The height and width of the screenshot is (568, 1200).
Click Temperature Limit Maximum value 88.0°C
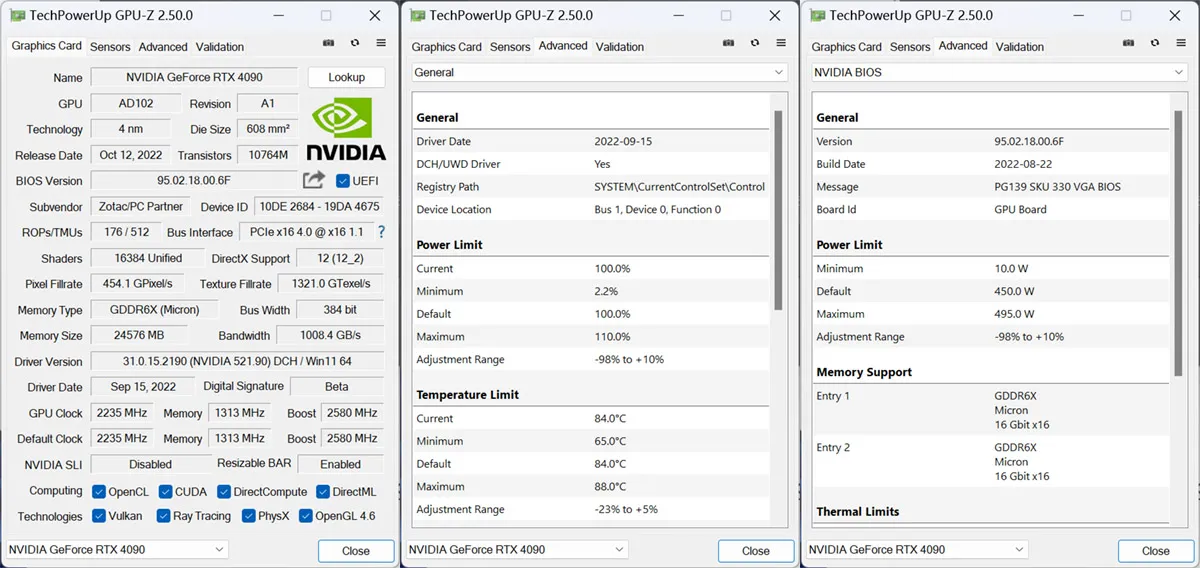click(x=610, y=487)
